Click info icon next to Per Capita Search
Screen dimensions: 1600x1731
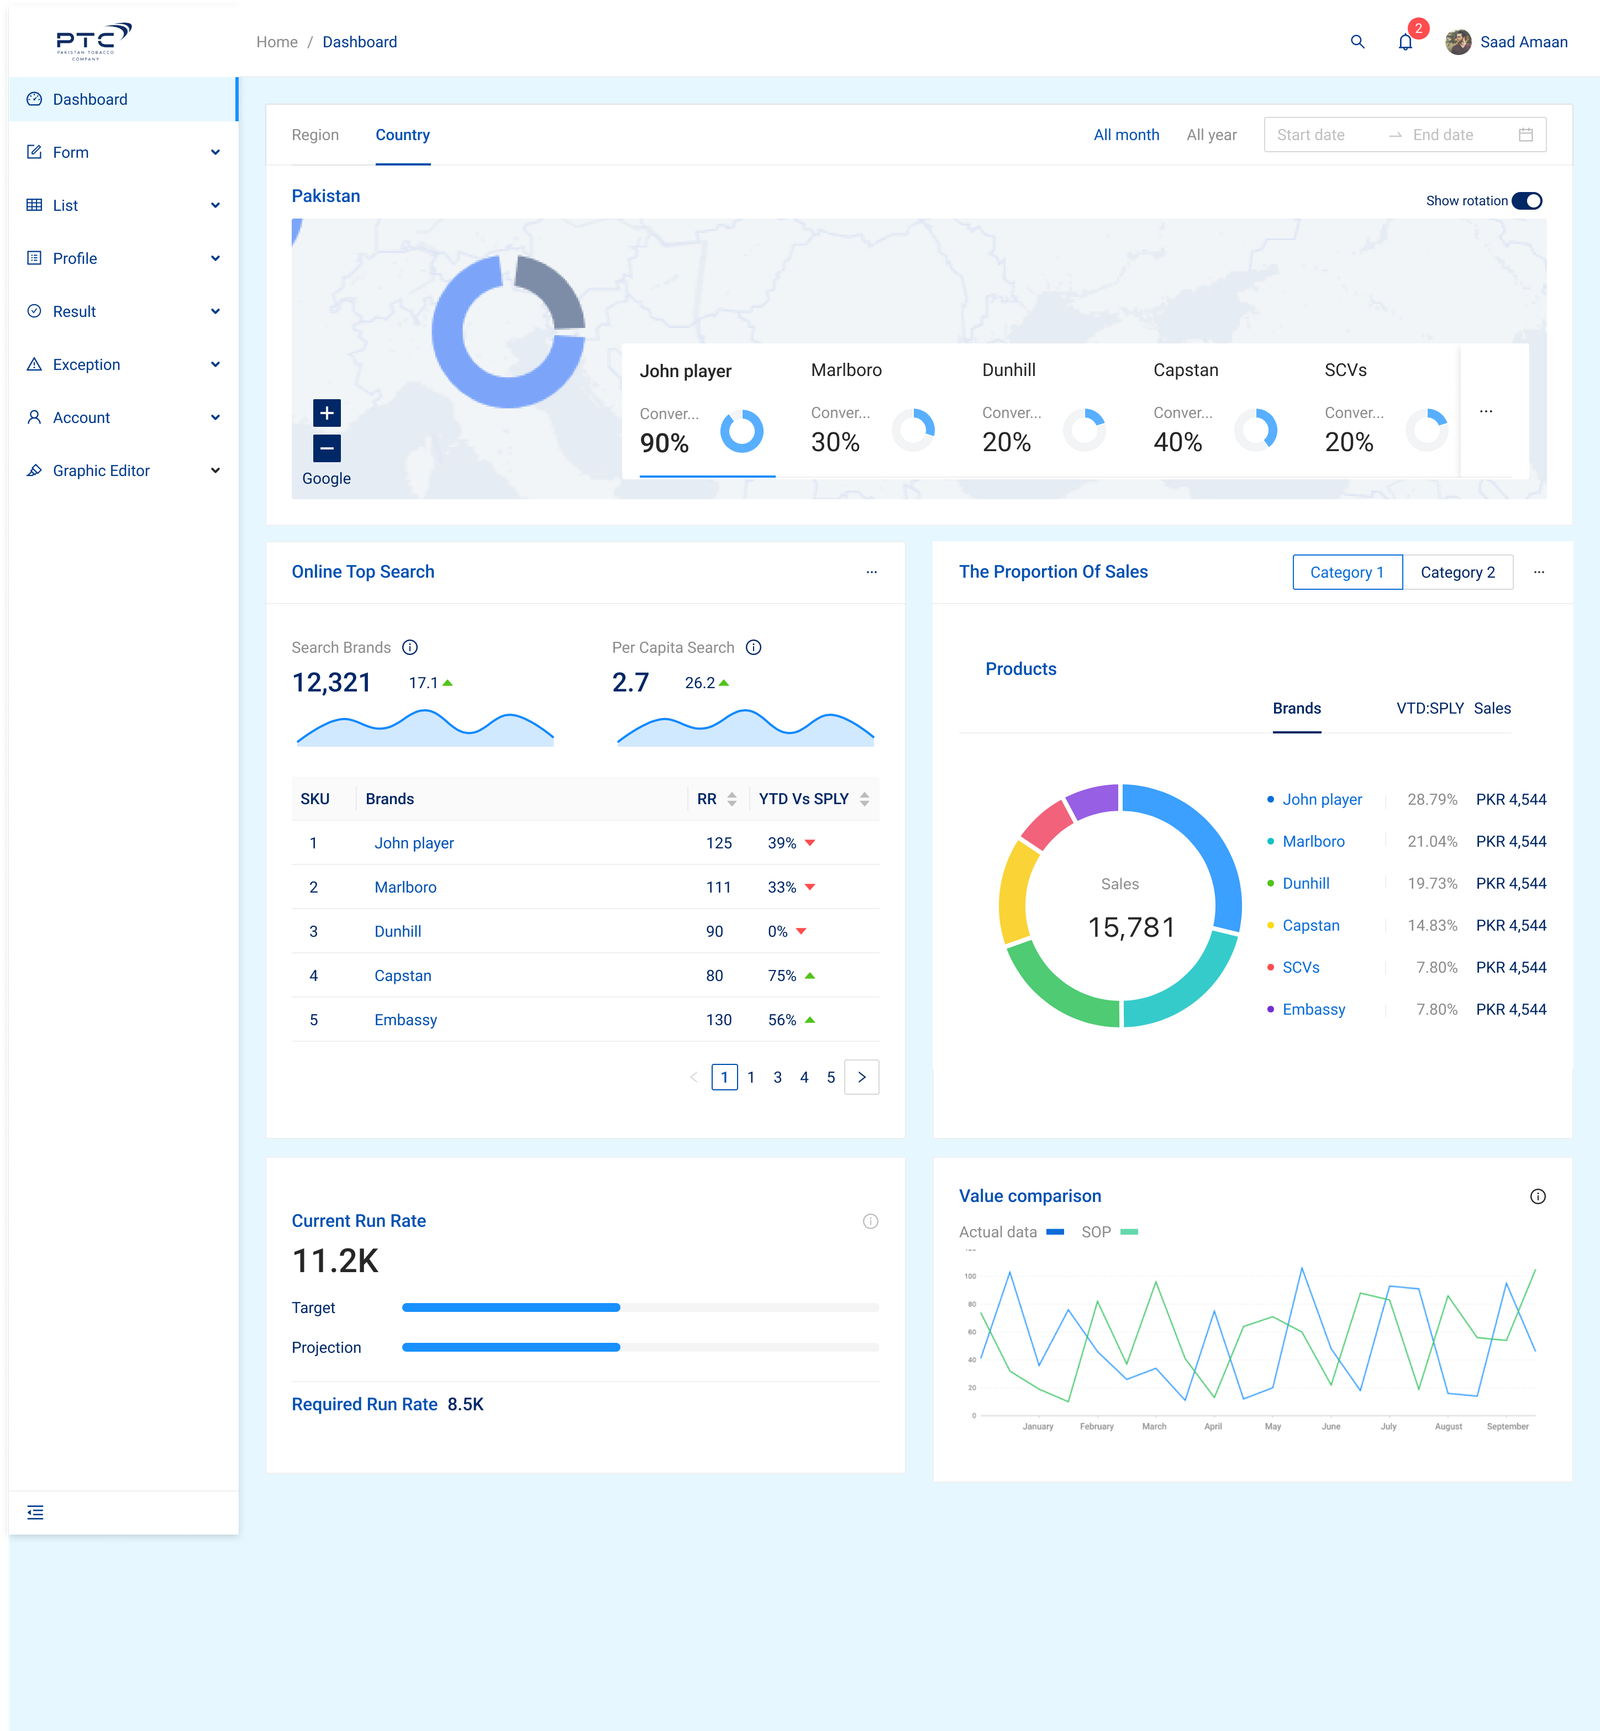click(754, 648)
